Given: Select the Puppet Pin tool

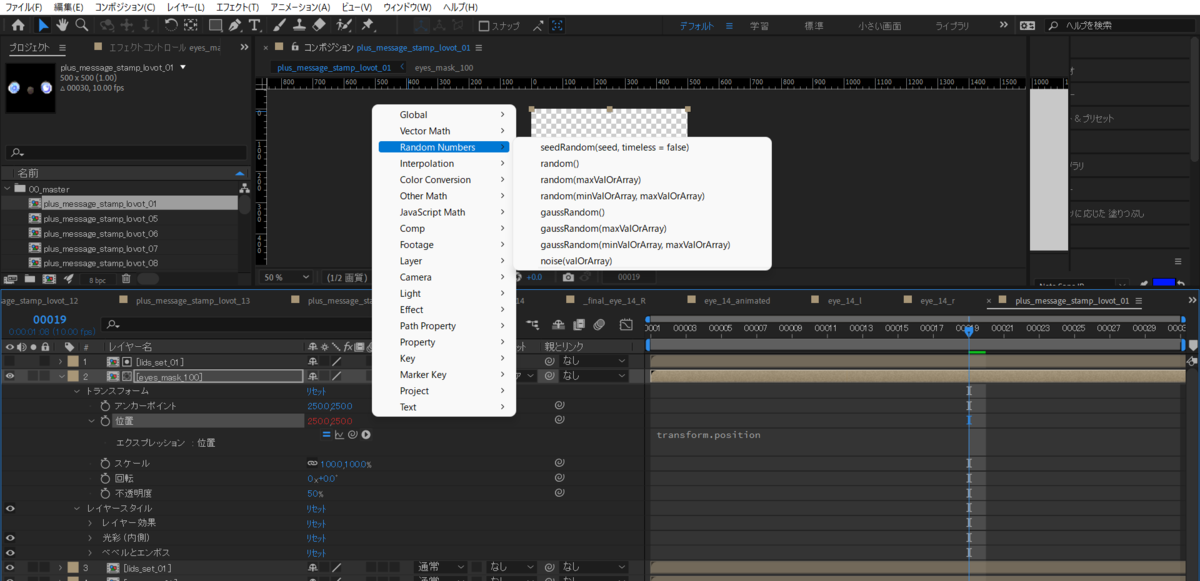Looking at the screenshot, I should (x=368, y=25).
